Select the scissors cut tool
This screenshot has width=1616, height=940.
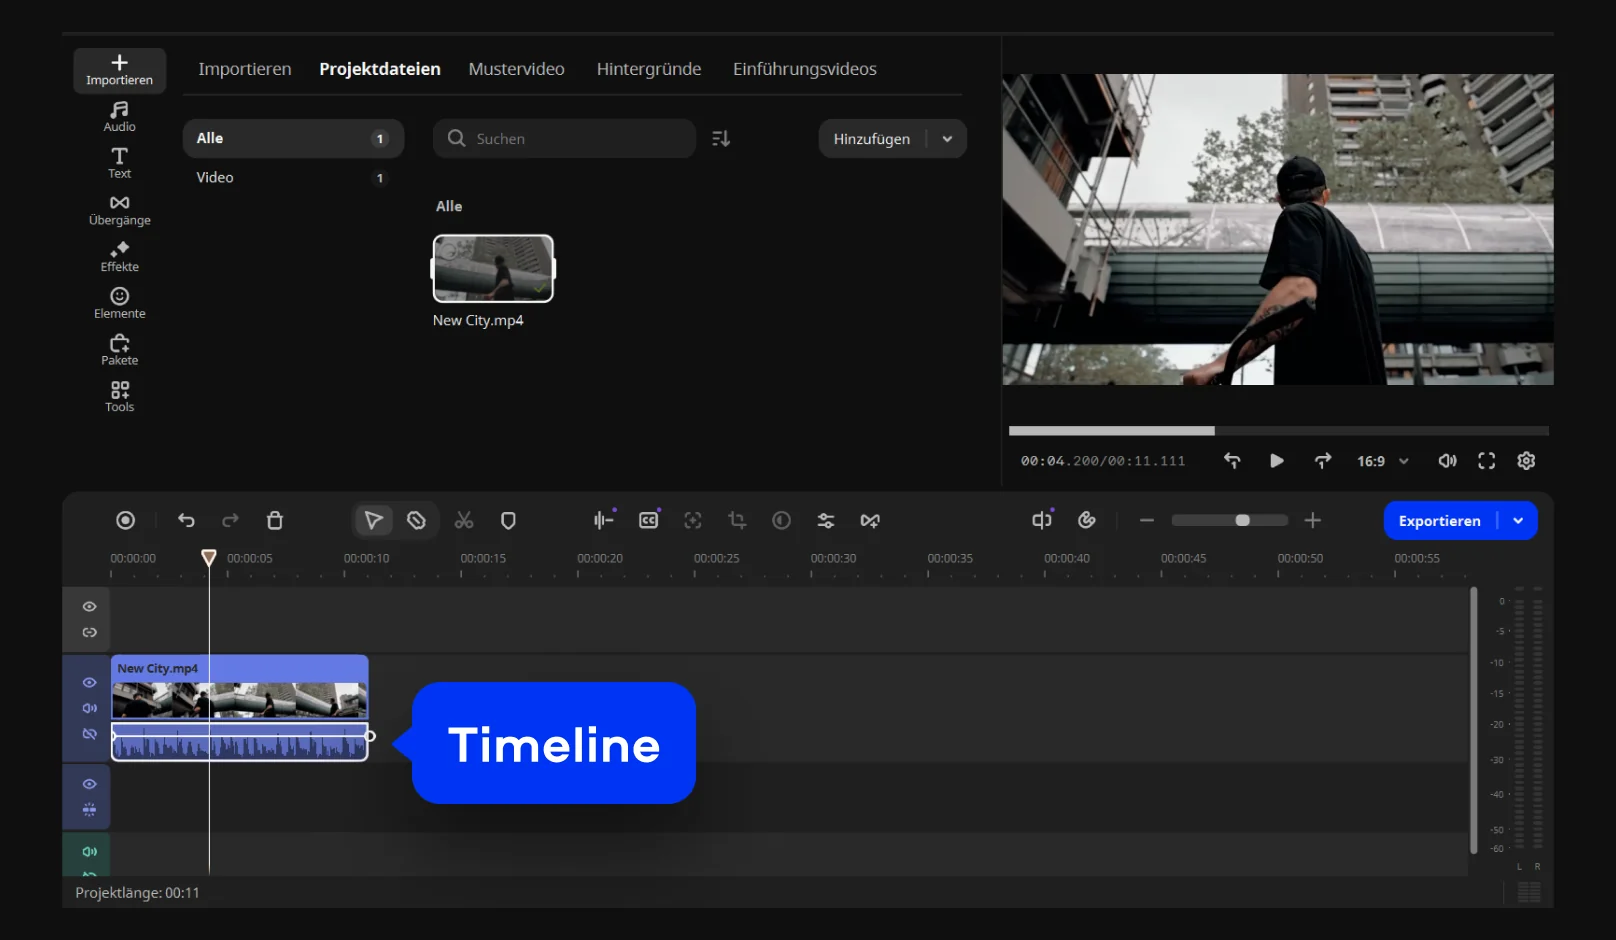[x=464, y=520]
